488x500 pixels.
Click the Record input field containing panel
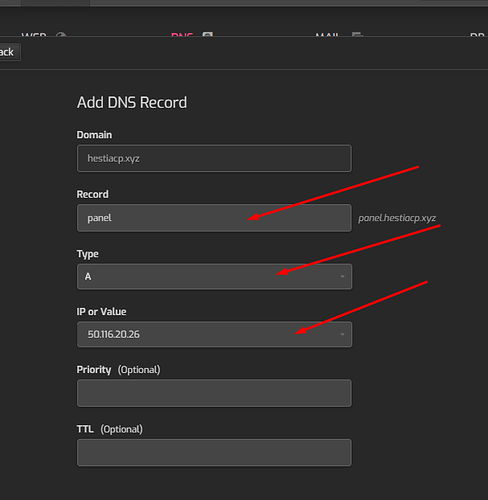[x=214, y=218]
